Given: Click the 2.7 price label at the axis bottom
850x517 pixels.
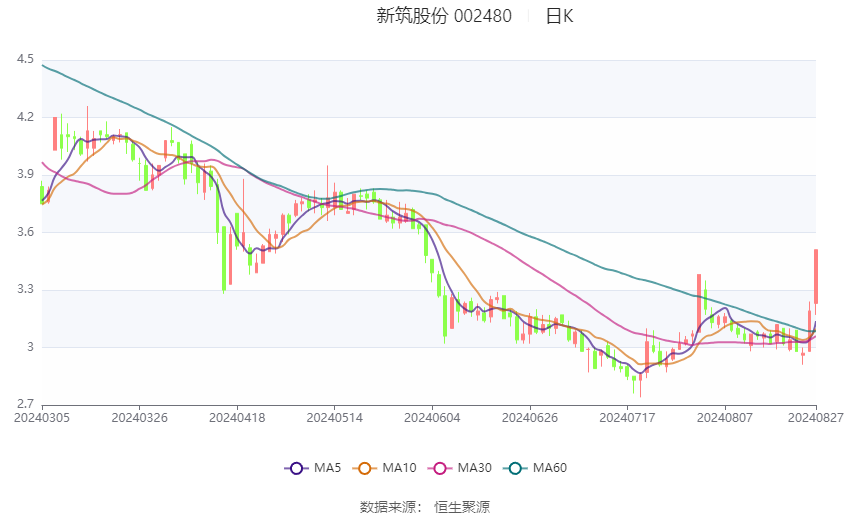Looking at the screenshot, I should (x=25, y=404).
